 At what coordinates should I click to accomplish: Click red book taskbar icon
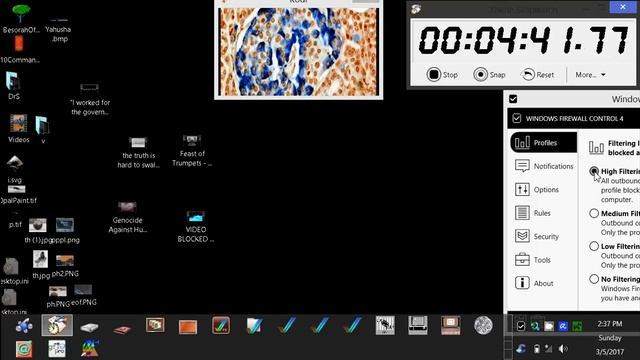click(122, 329)
